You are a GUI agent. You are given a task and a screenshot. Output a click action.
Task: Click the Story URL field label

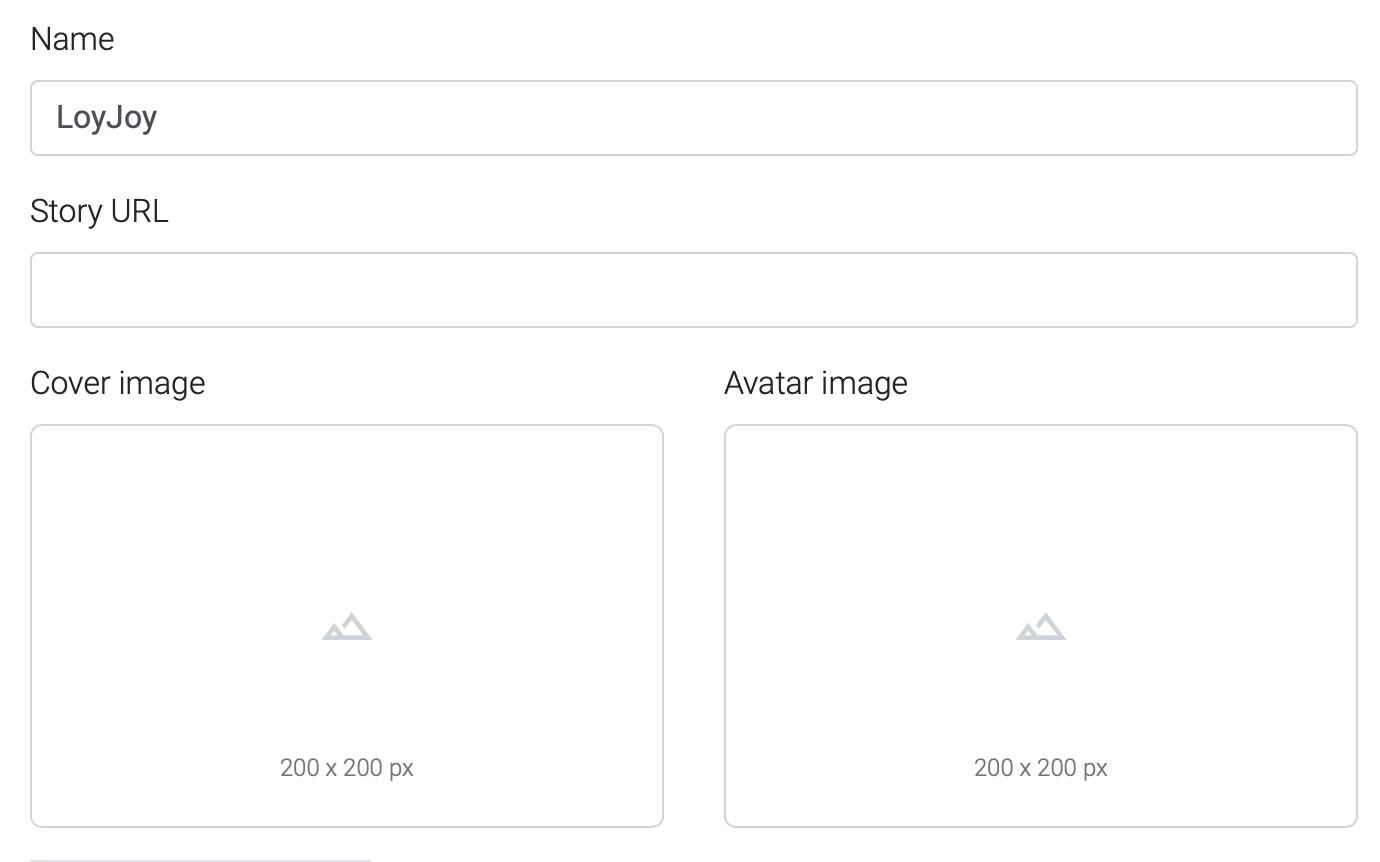pyautogui.click(x=100, y=211)
